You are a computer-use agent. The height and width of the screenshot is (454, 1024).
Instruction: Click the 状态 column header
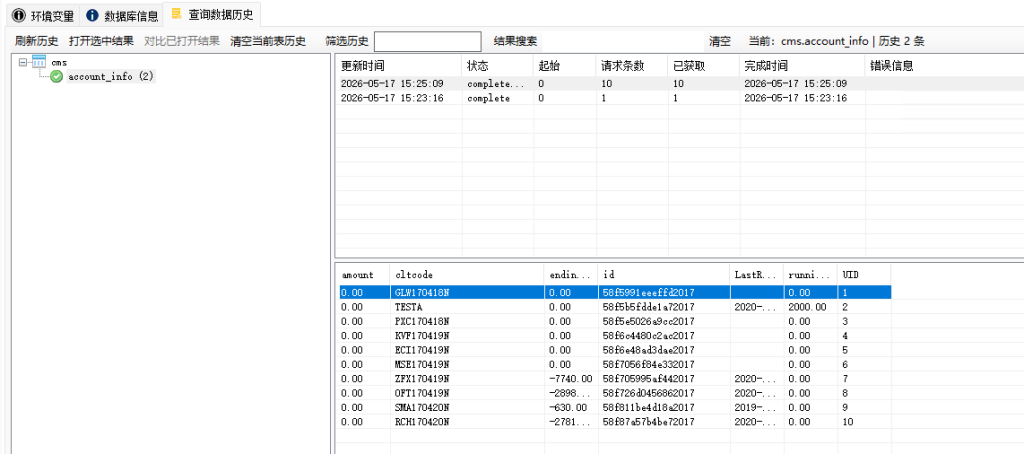498,65
